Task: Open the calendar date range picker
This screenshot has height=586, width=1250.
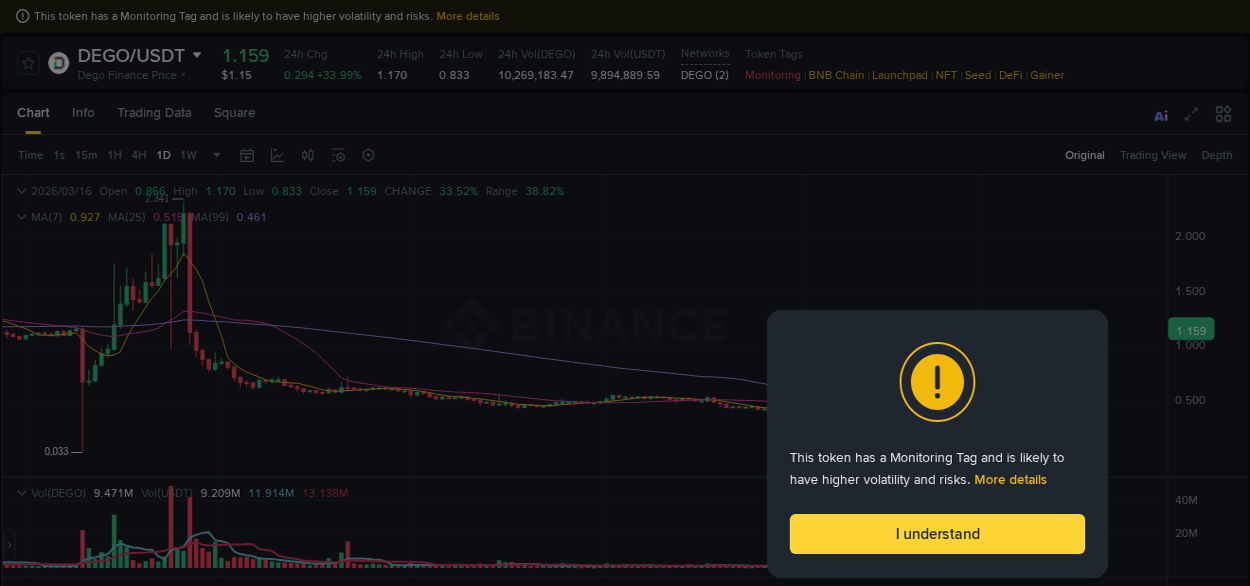Action: 247,155
